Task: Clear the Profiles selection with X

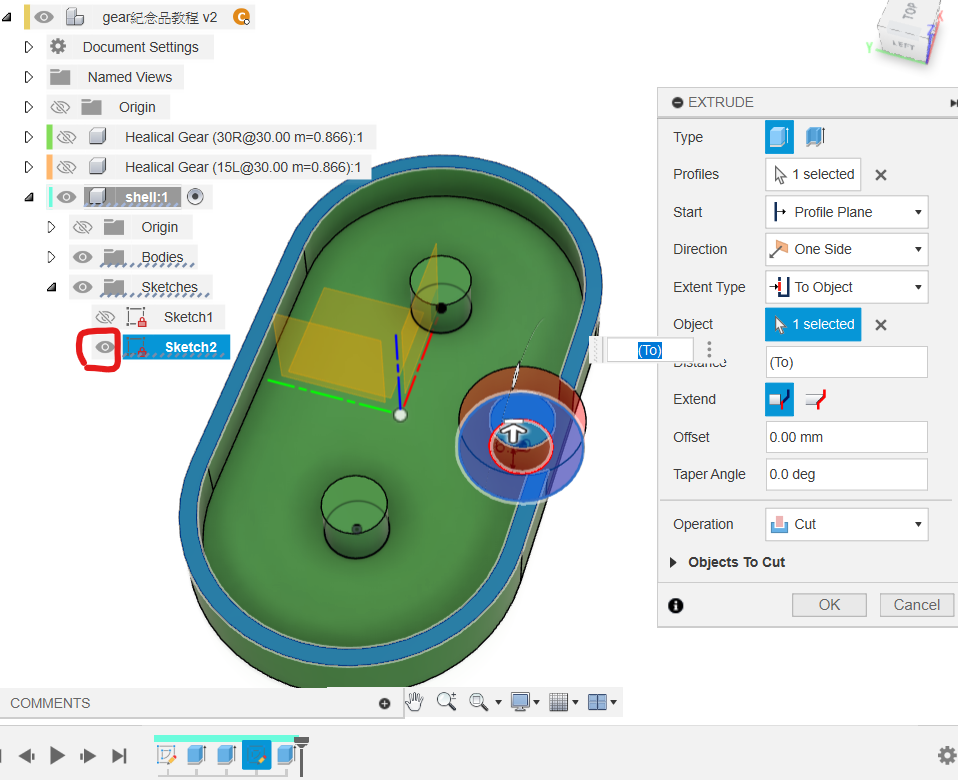Action: coord(881,175)
